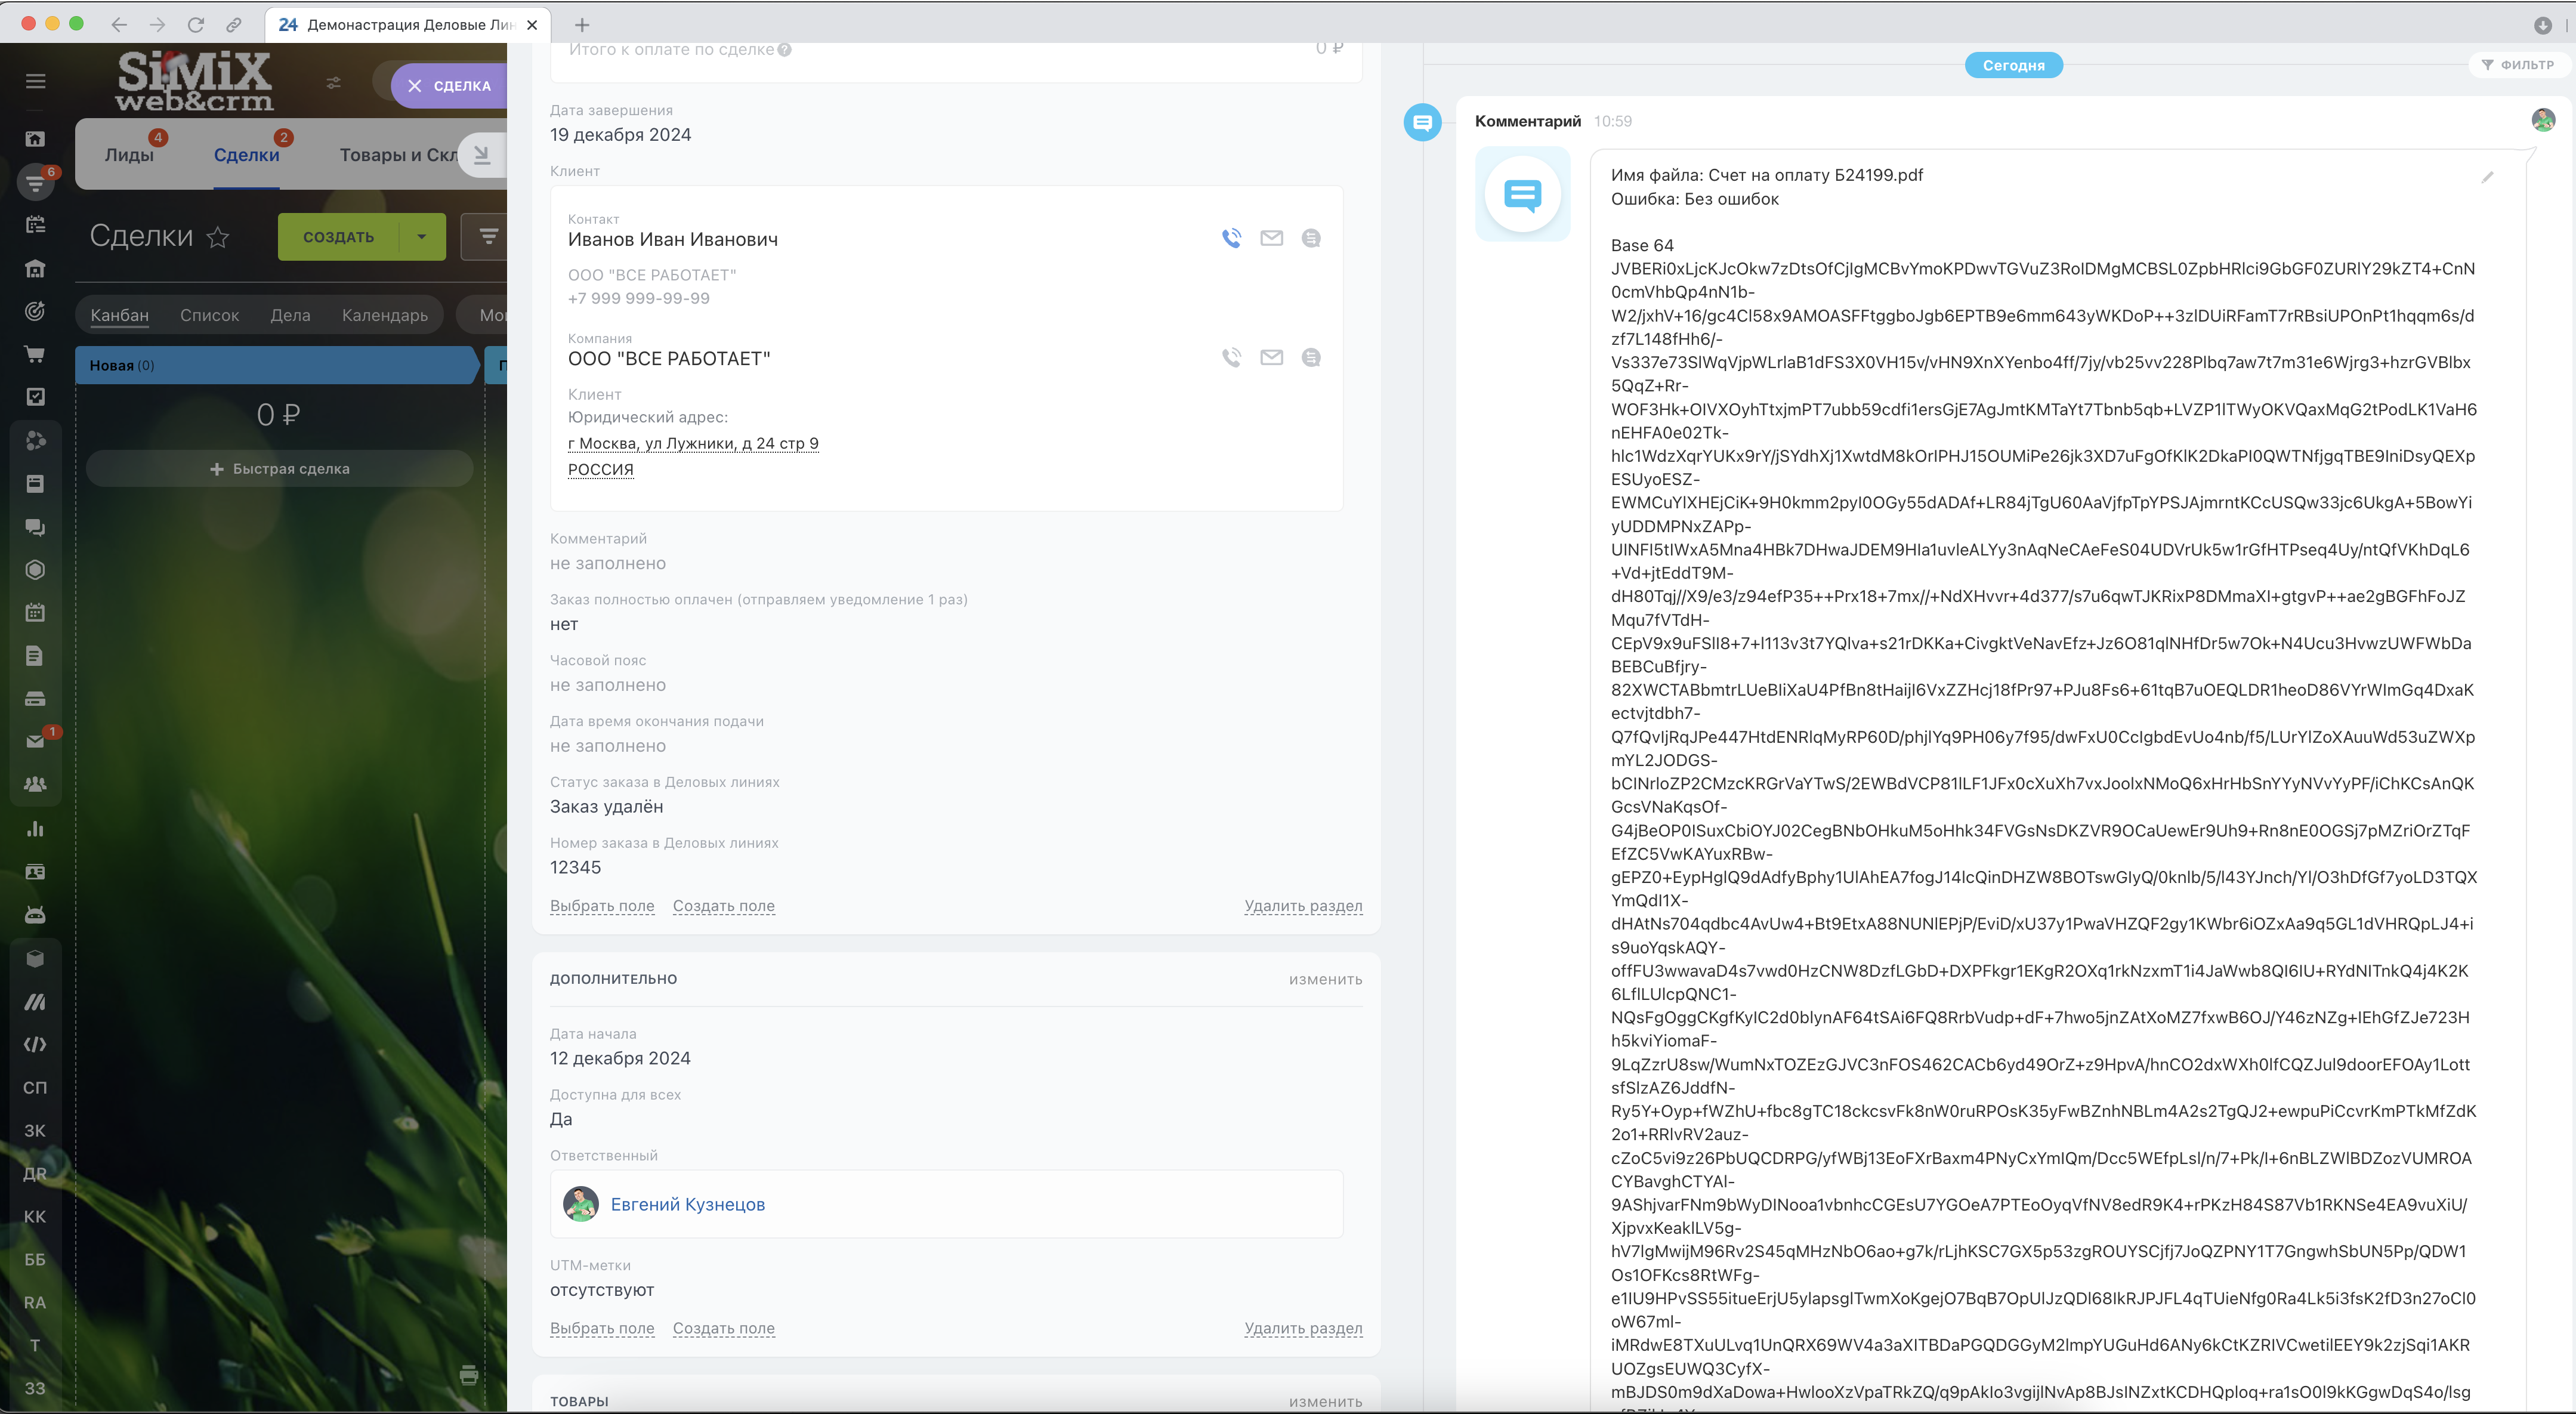This screenshot has width=2576, height=1414.
Task: Open hamburger menu in left sidebar
Action: (36, 81)
